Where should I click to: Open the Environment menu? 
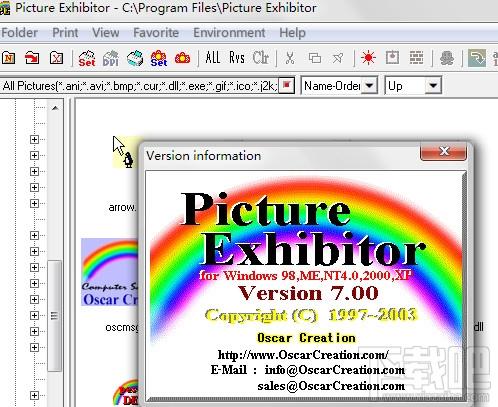tap(229, 33)
